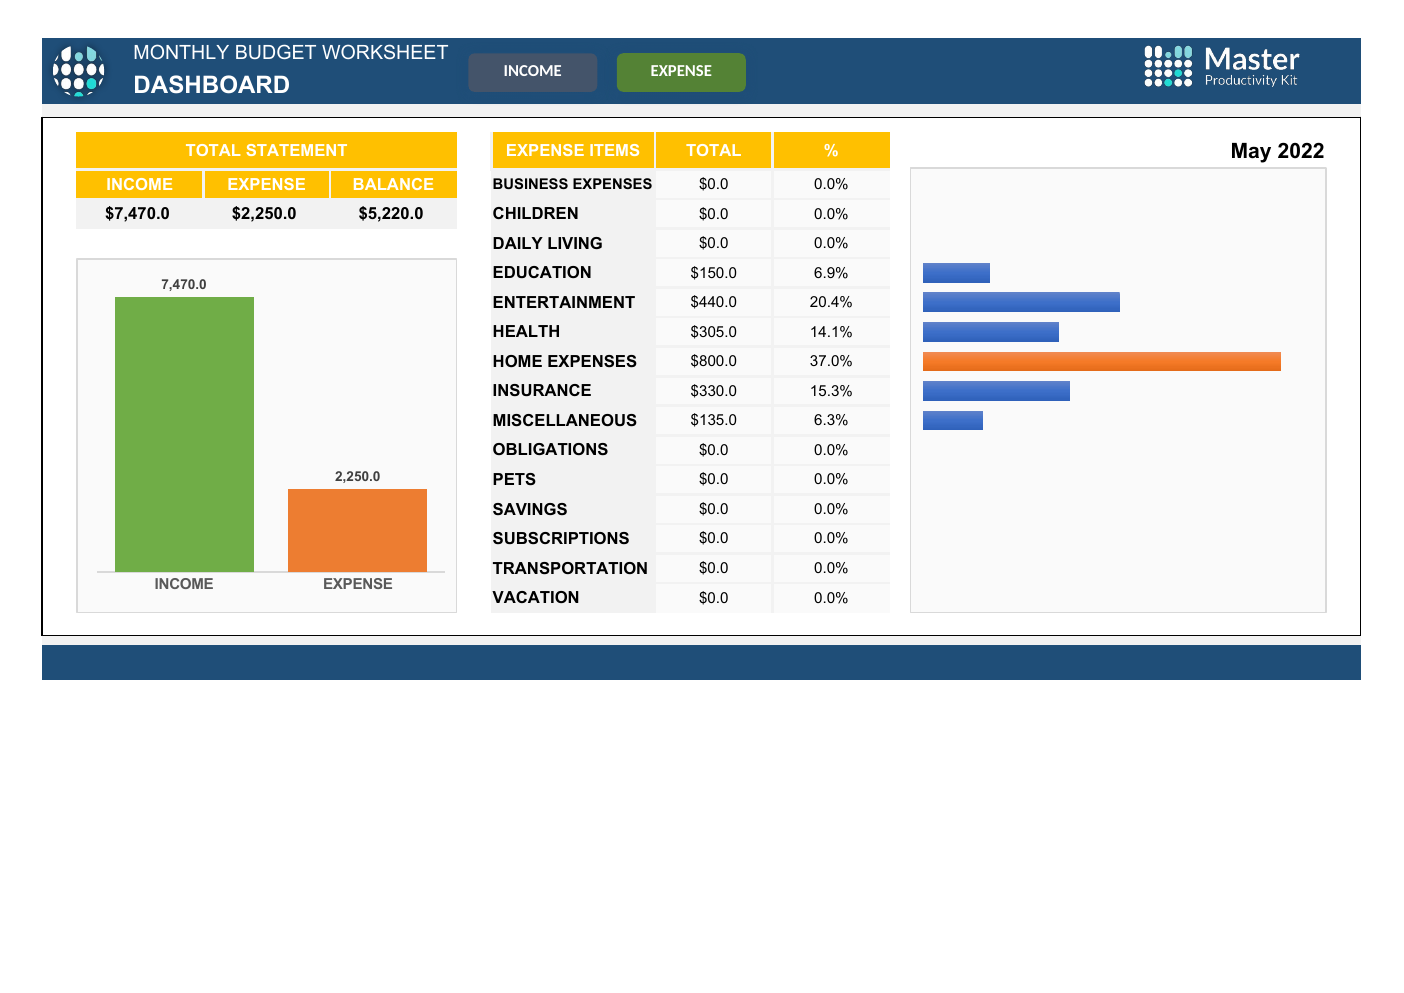Image resolution: width=1404 pixels, height=993 pixels.
Task: Click the $5,220.0 balance value
Action: 391,213
